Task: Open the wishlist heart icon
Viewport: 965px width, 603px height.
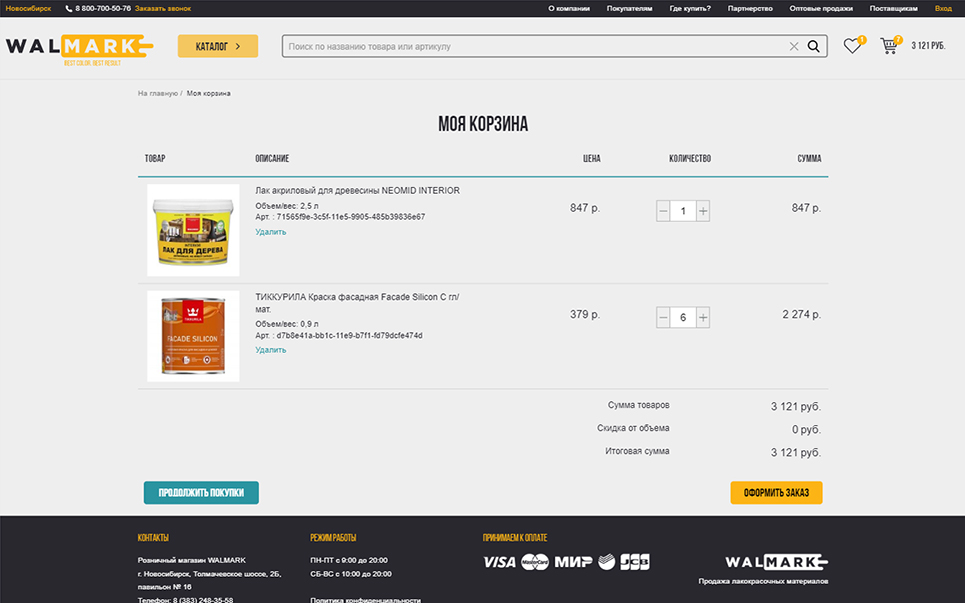Action: pos(852,46)
